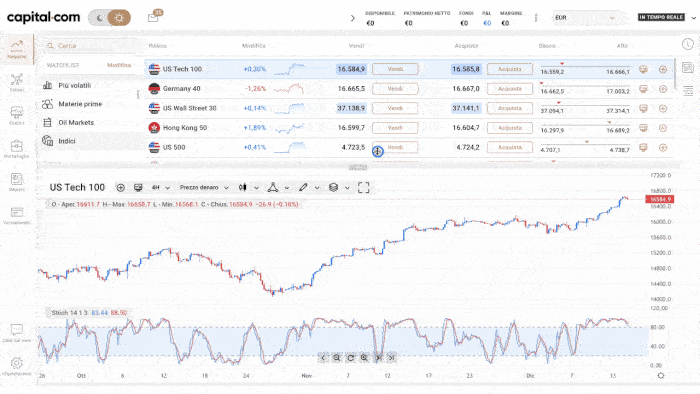The height and width of the screenshot is (394, 700).
Task: Jump to latest bar on chart
Action: tap(392, 358)
